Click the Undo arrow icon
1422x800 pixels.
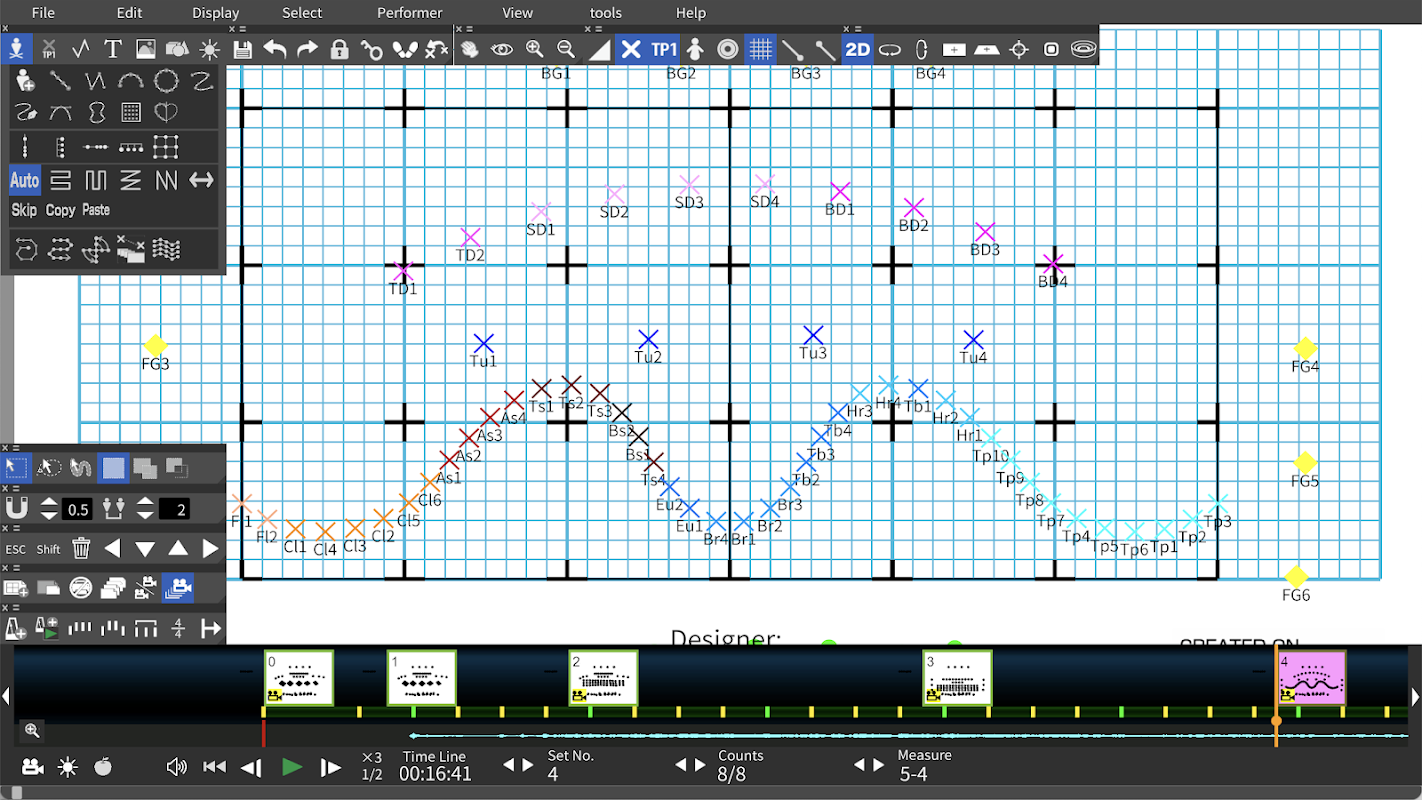tap(274, 49)
